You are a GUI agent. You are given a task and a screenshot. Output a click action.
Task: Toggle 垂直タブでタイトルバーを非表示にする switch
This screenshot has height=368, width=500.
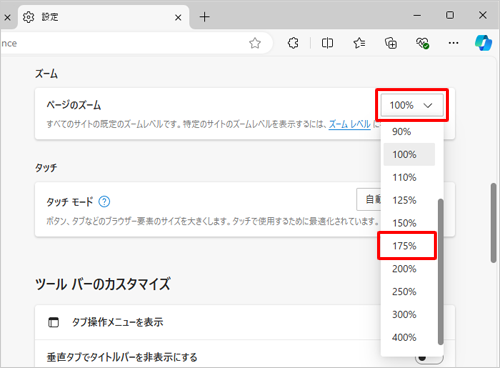(x=429, y=358)
